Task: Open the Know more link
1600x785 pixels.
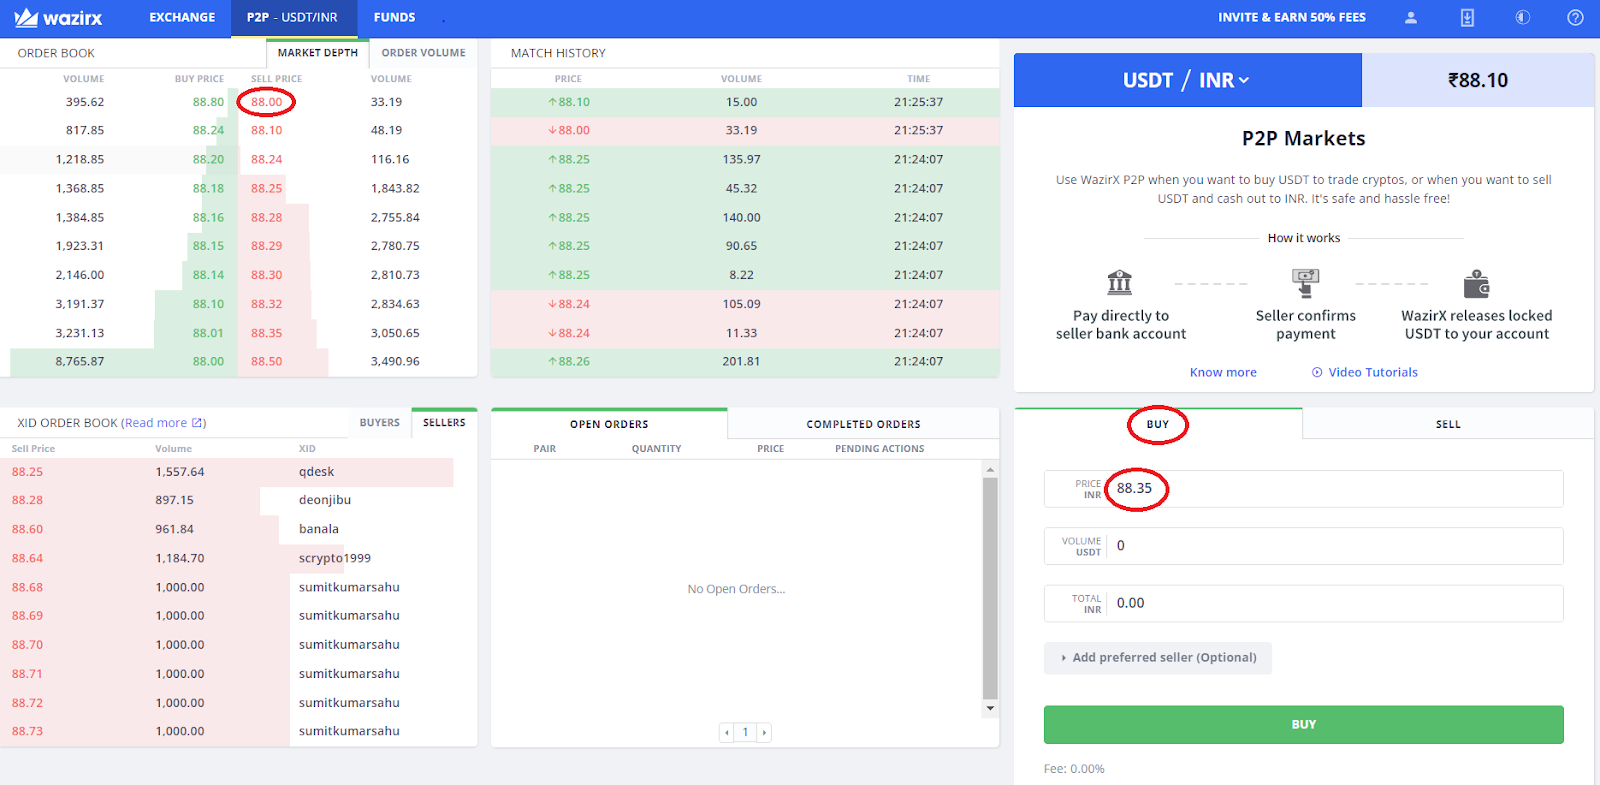Action: click(x=1223, y=372)
